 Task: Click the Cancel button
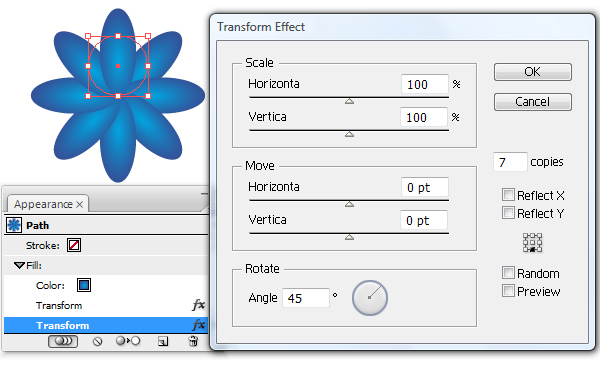pos(533,102)
